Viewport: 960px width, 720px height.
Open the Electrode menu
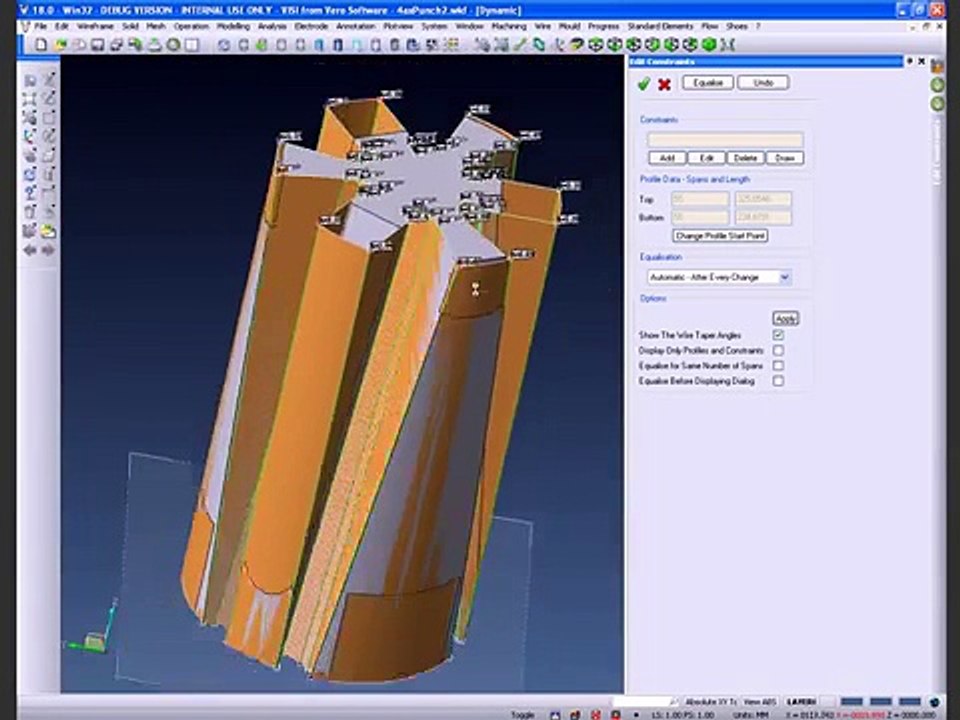tap(311, 26)
